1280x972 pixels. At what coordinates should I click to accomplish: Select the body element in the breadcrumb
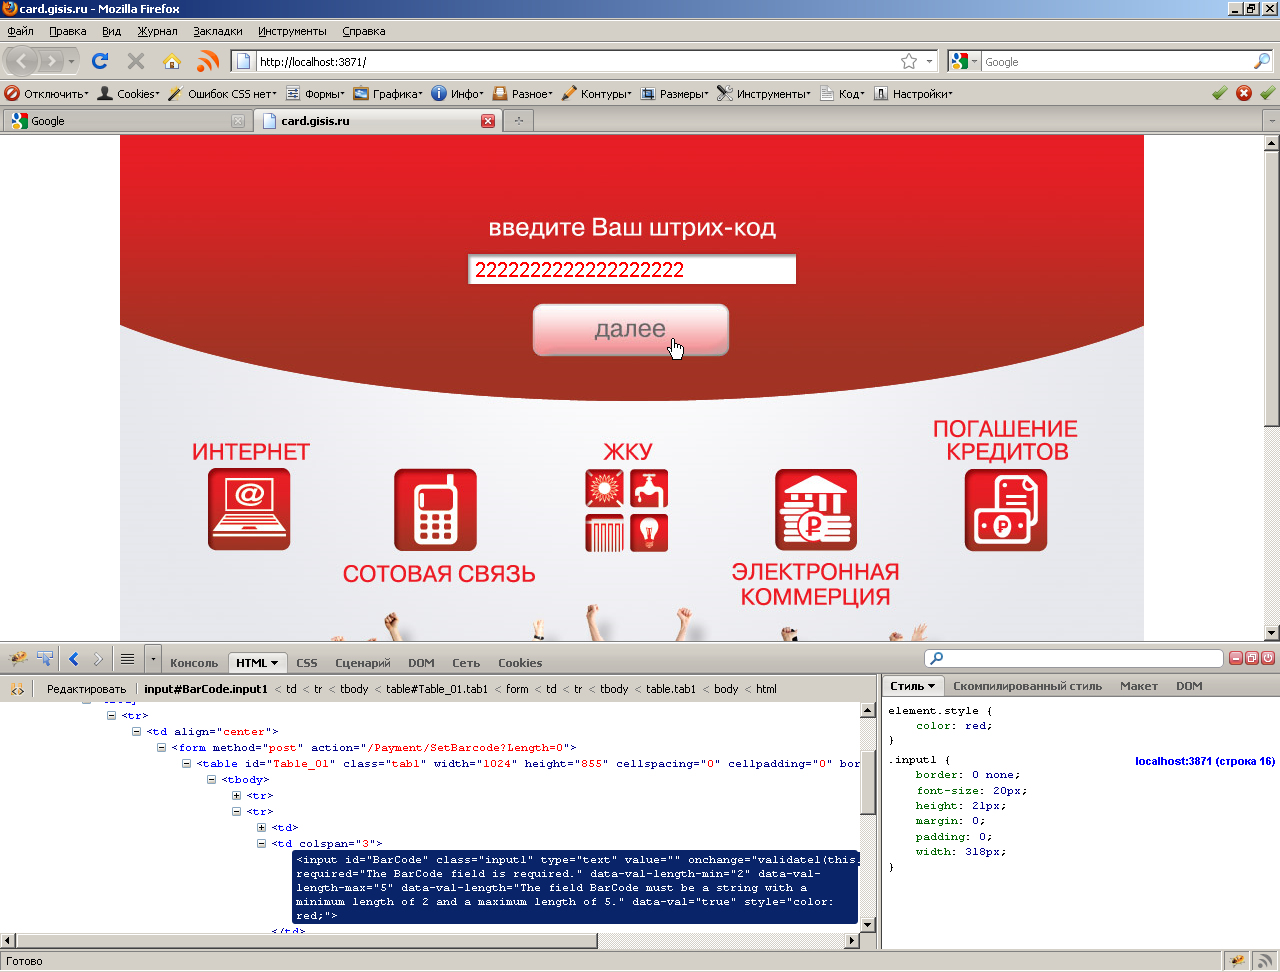click(726, 689)
